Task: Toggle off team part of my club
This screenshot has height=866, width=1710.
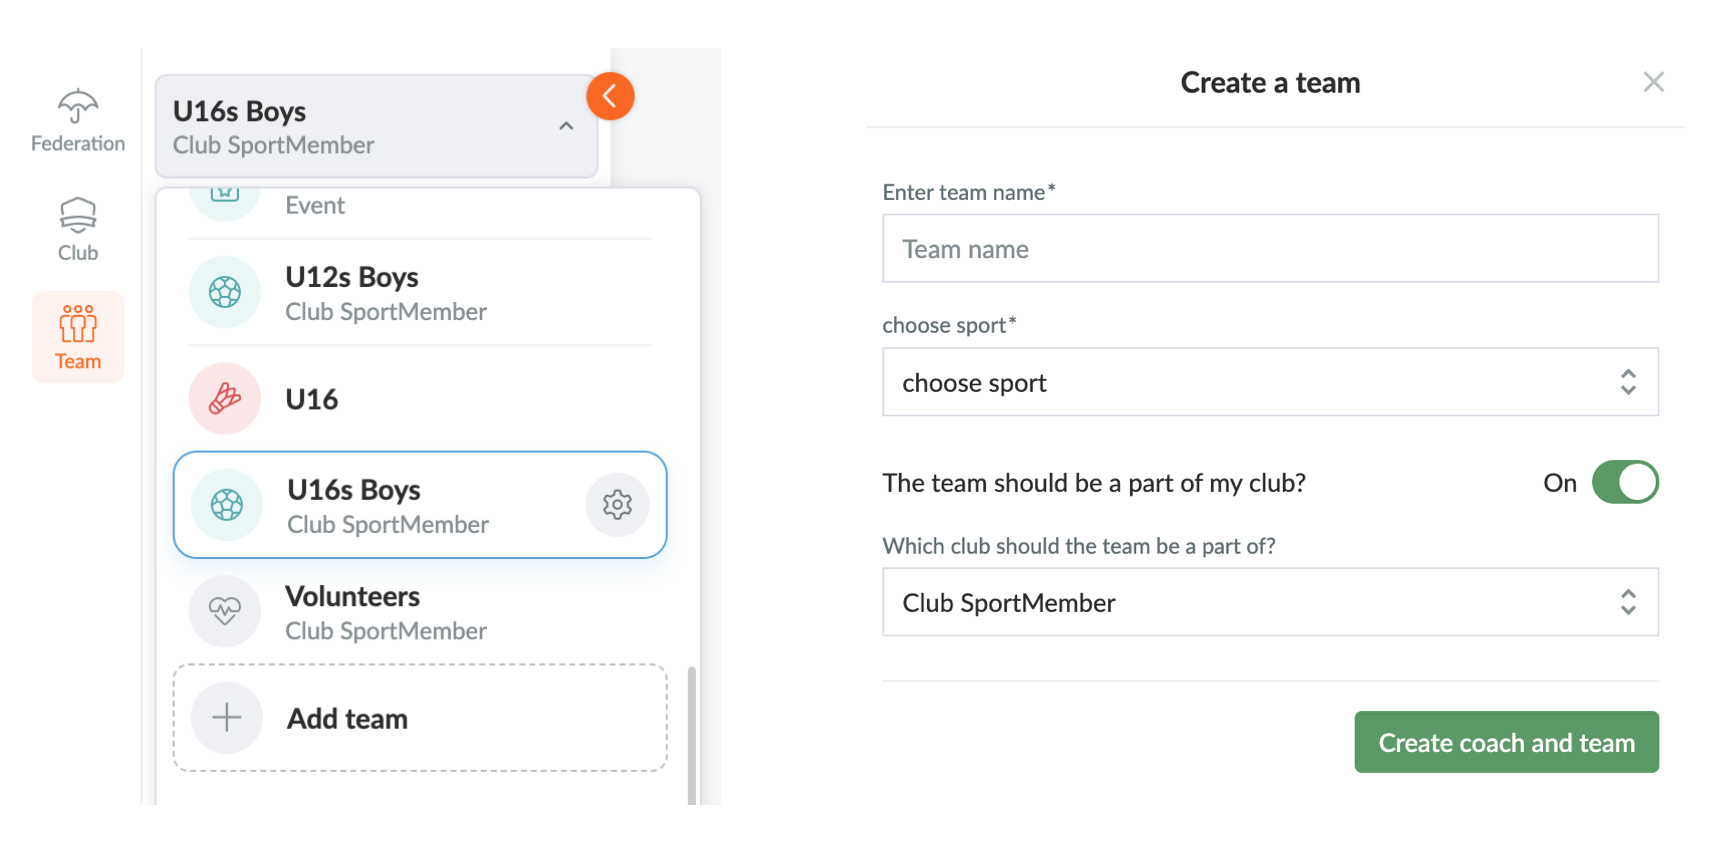Action: [1625, 482]
